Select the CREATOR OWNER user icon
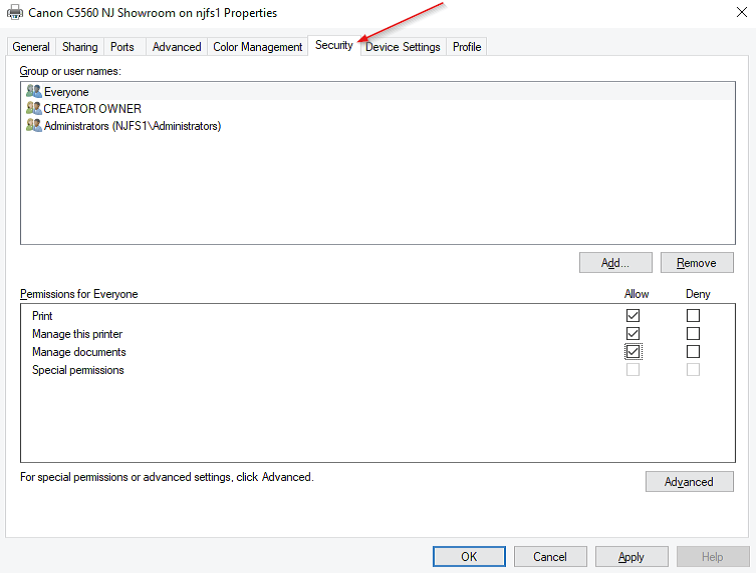The height and width of the screenshot is (573, 756). tap(34, 109)
